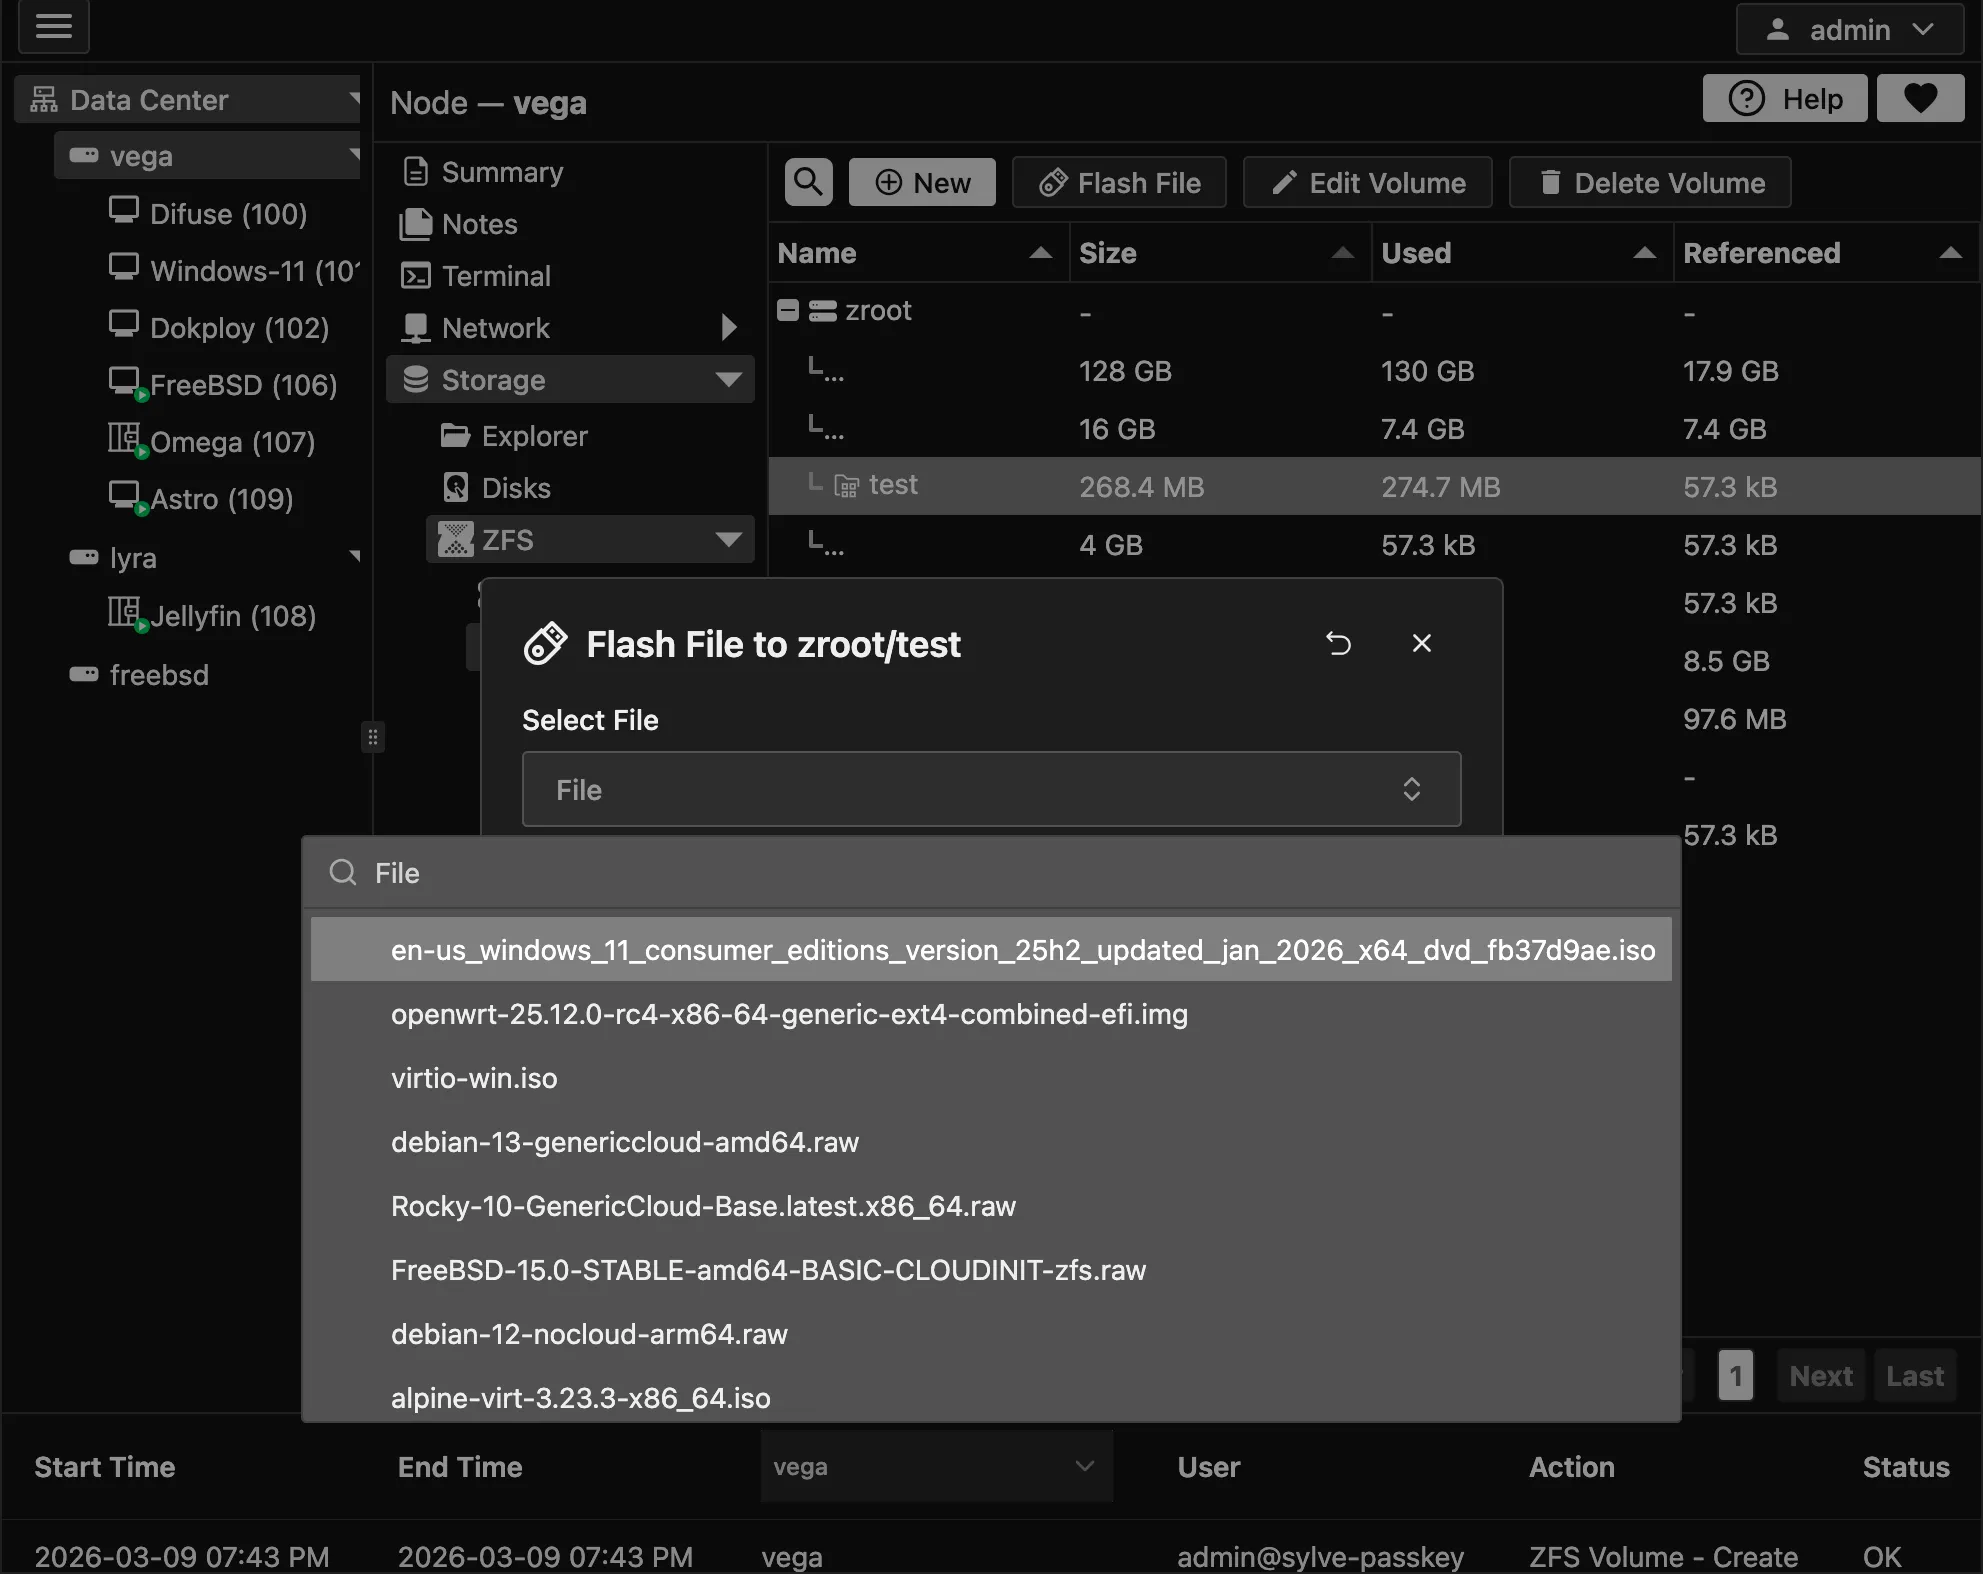Open the vega node filter dropdown

(936, 1466)
